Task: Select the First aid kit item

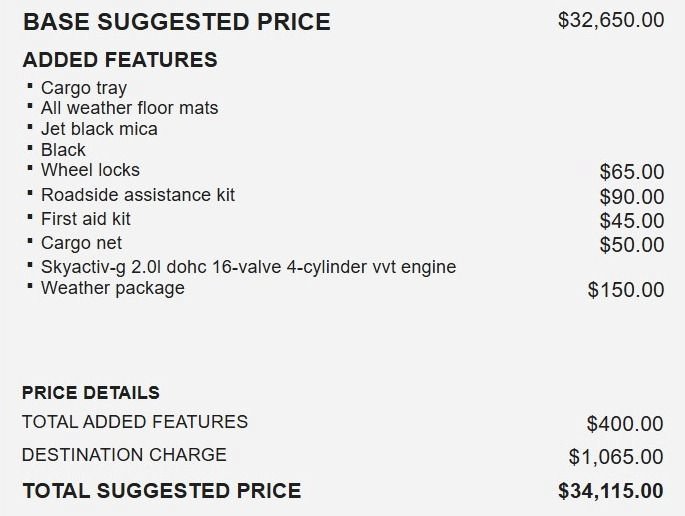Action: pos(86,219)
